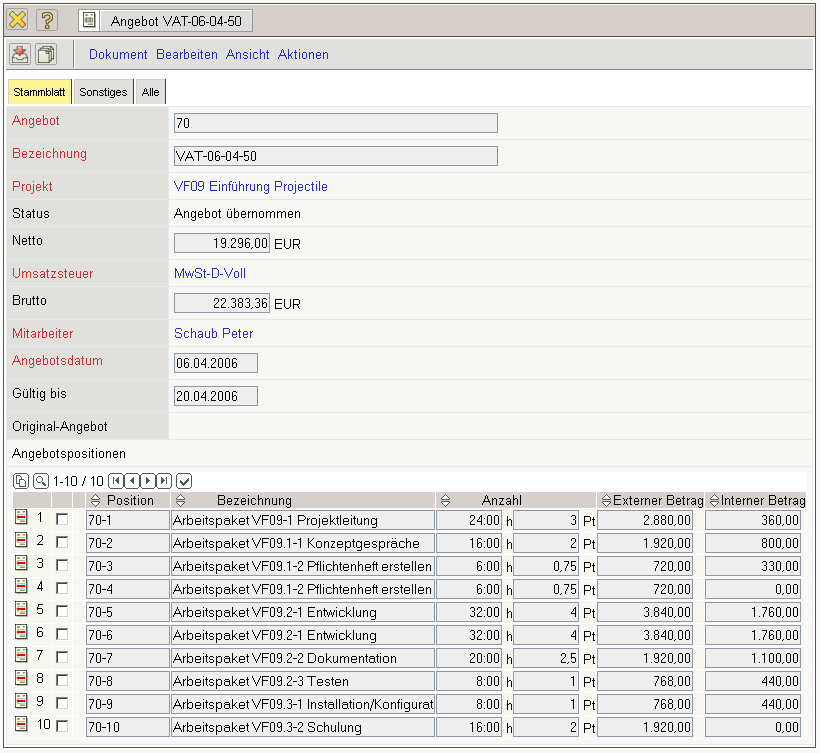The height and width of the screenshot is (753, 820).
Task: Click the magnifier search icon above positions table
Action: [40, 481]
